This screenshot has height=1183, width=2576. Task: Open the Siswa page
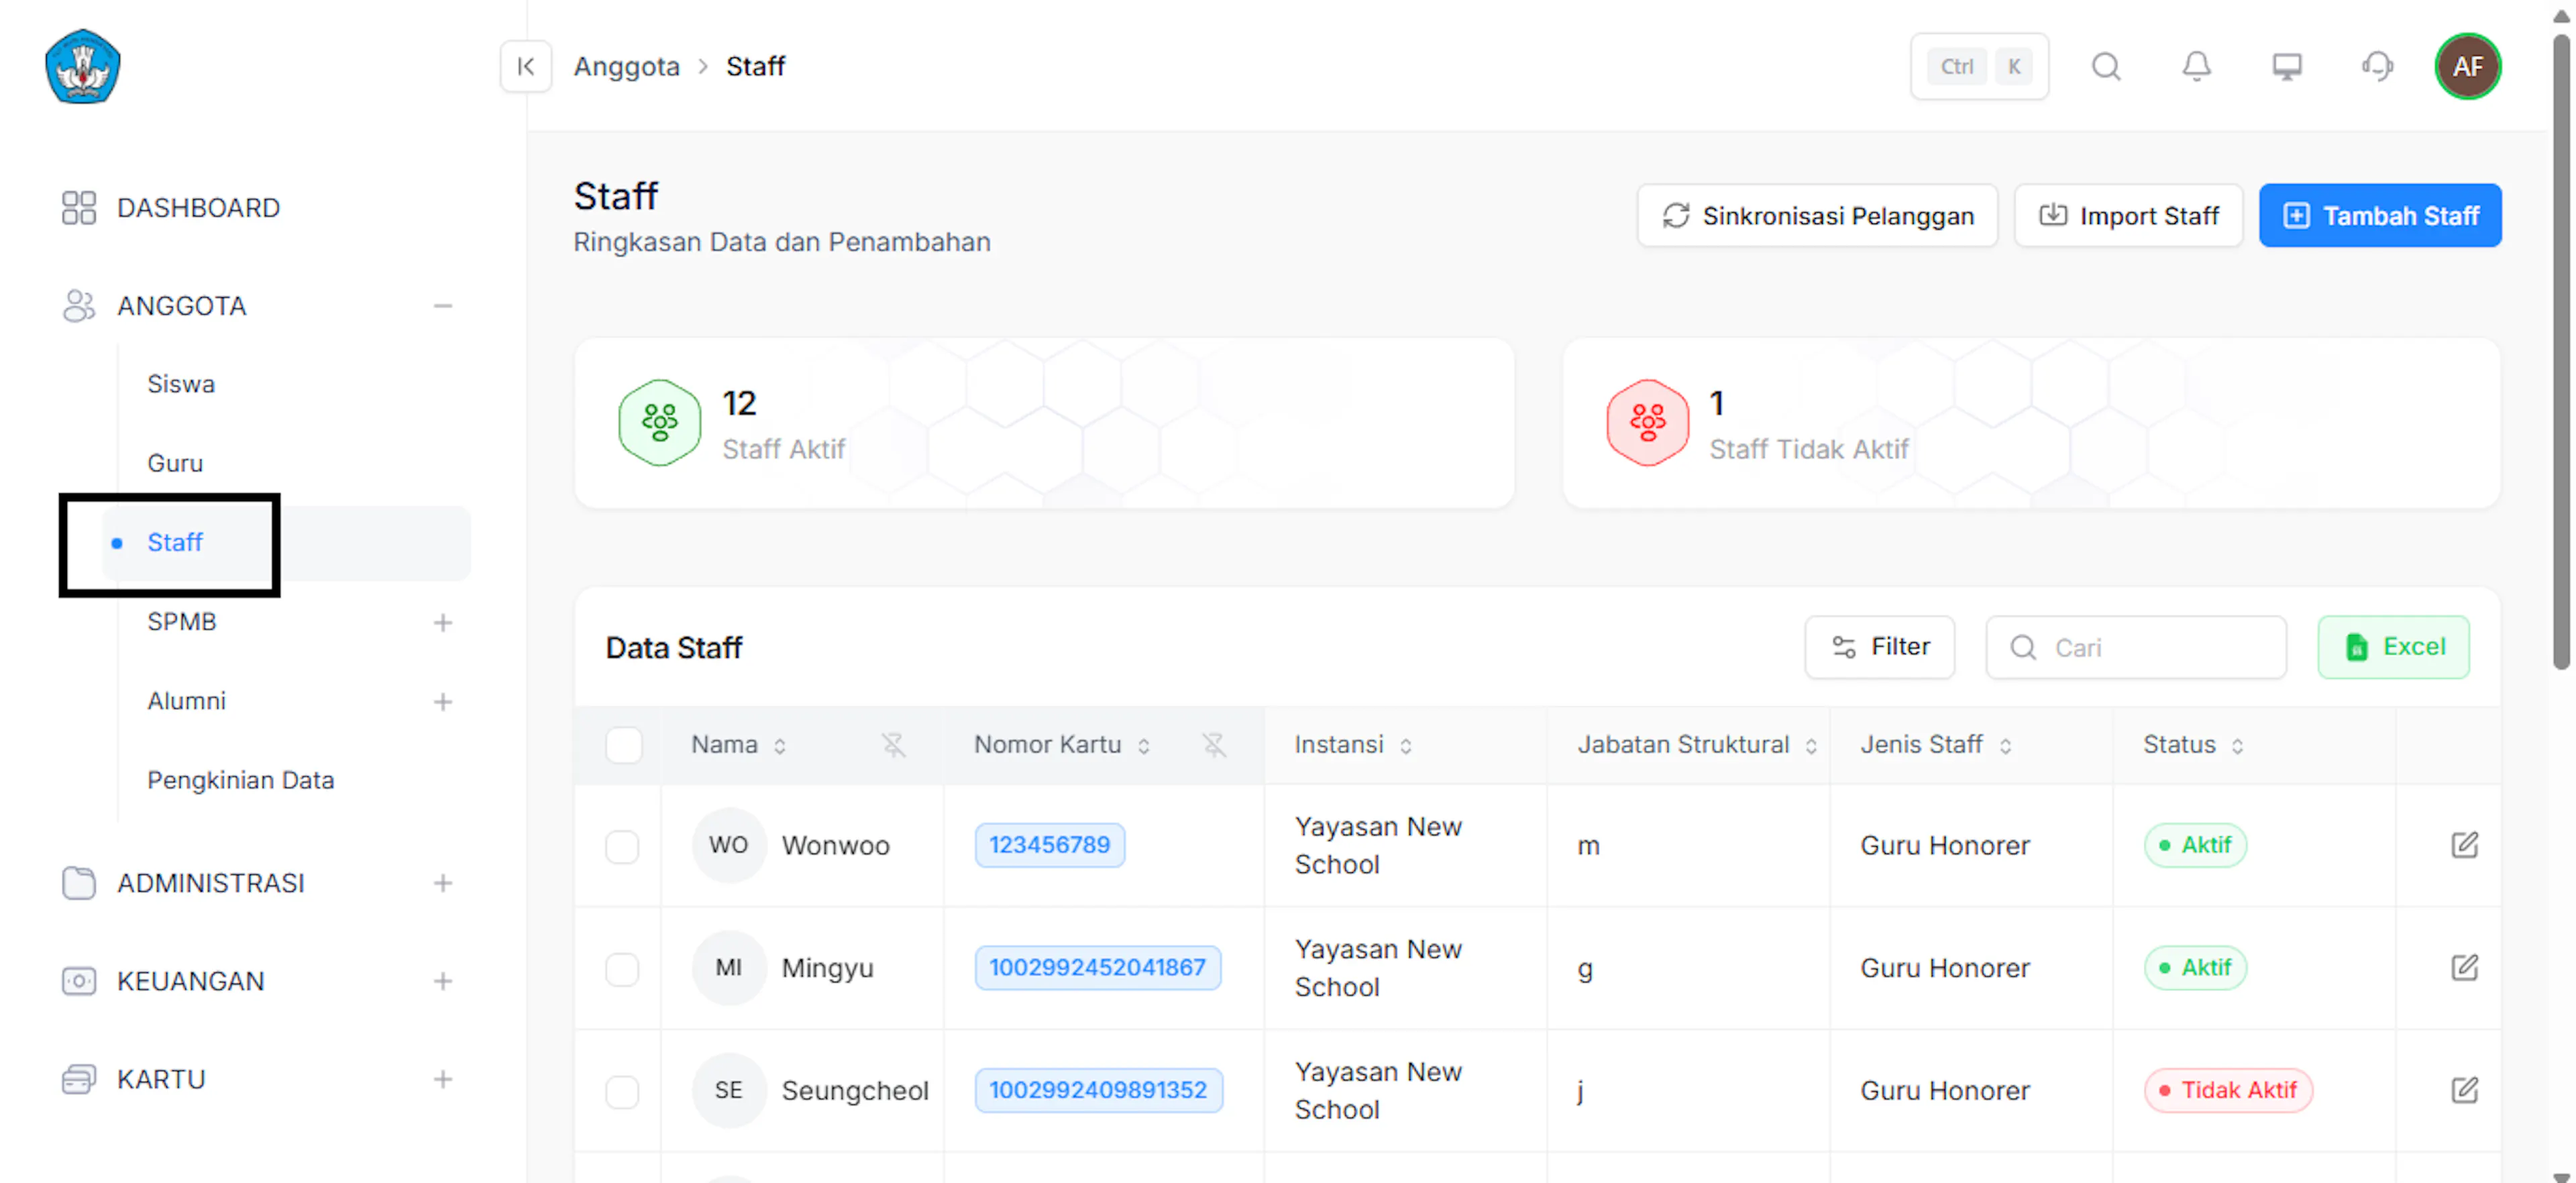[x=181, y=384]
